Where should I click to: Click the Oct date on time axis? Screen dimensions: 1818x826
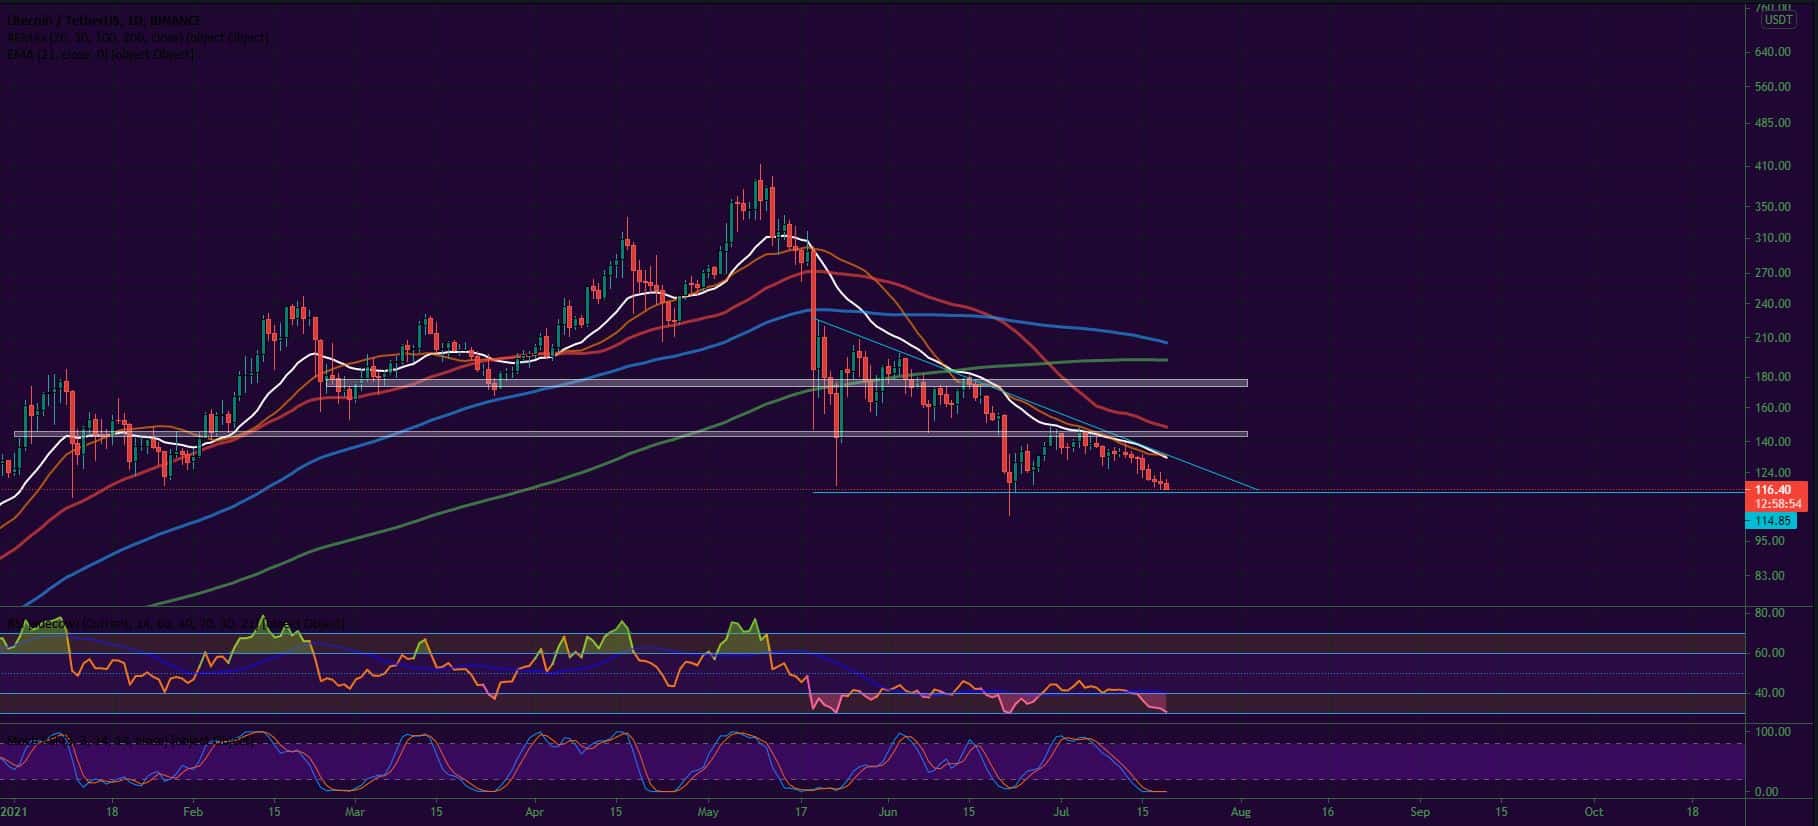1594,813
